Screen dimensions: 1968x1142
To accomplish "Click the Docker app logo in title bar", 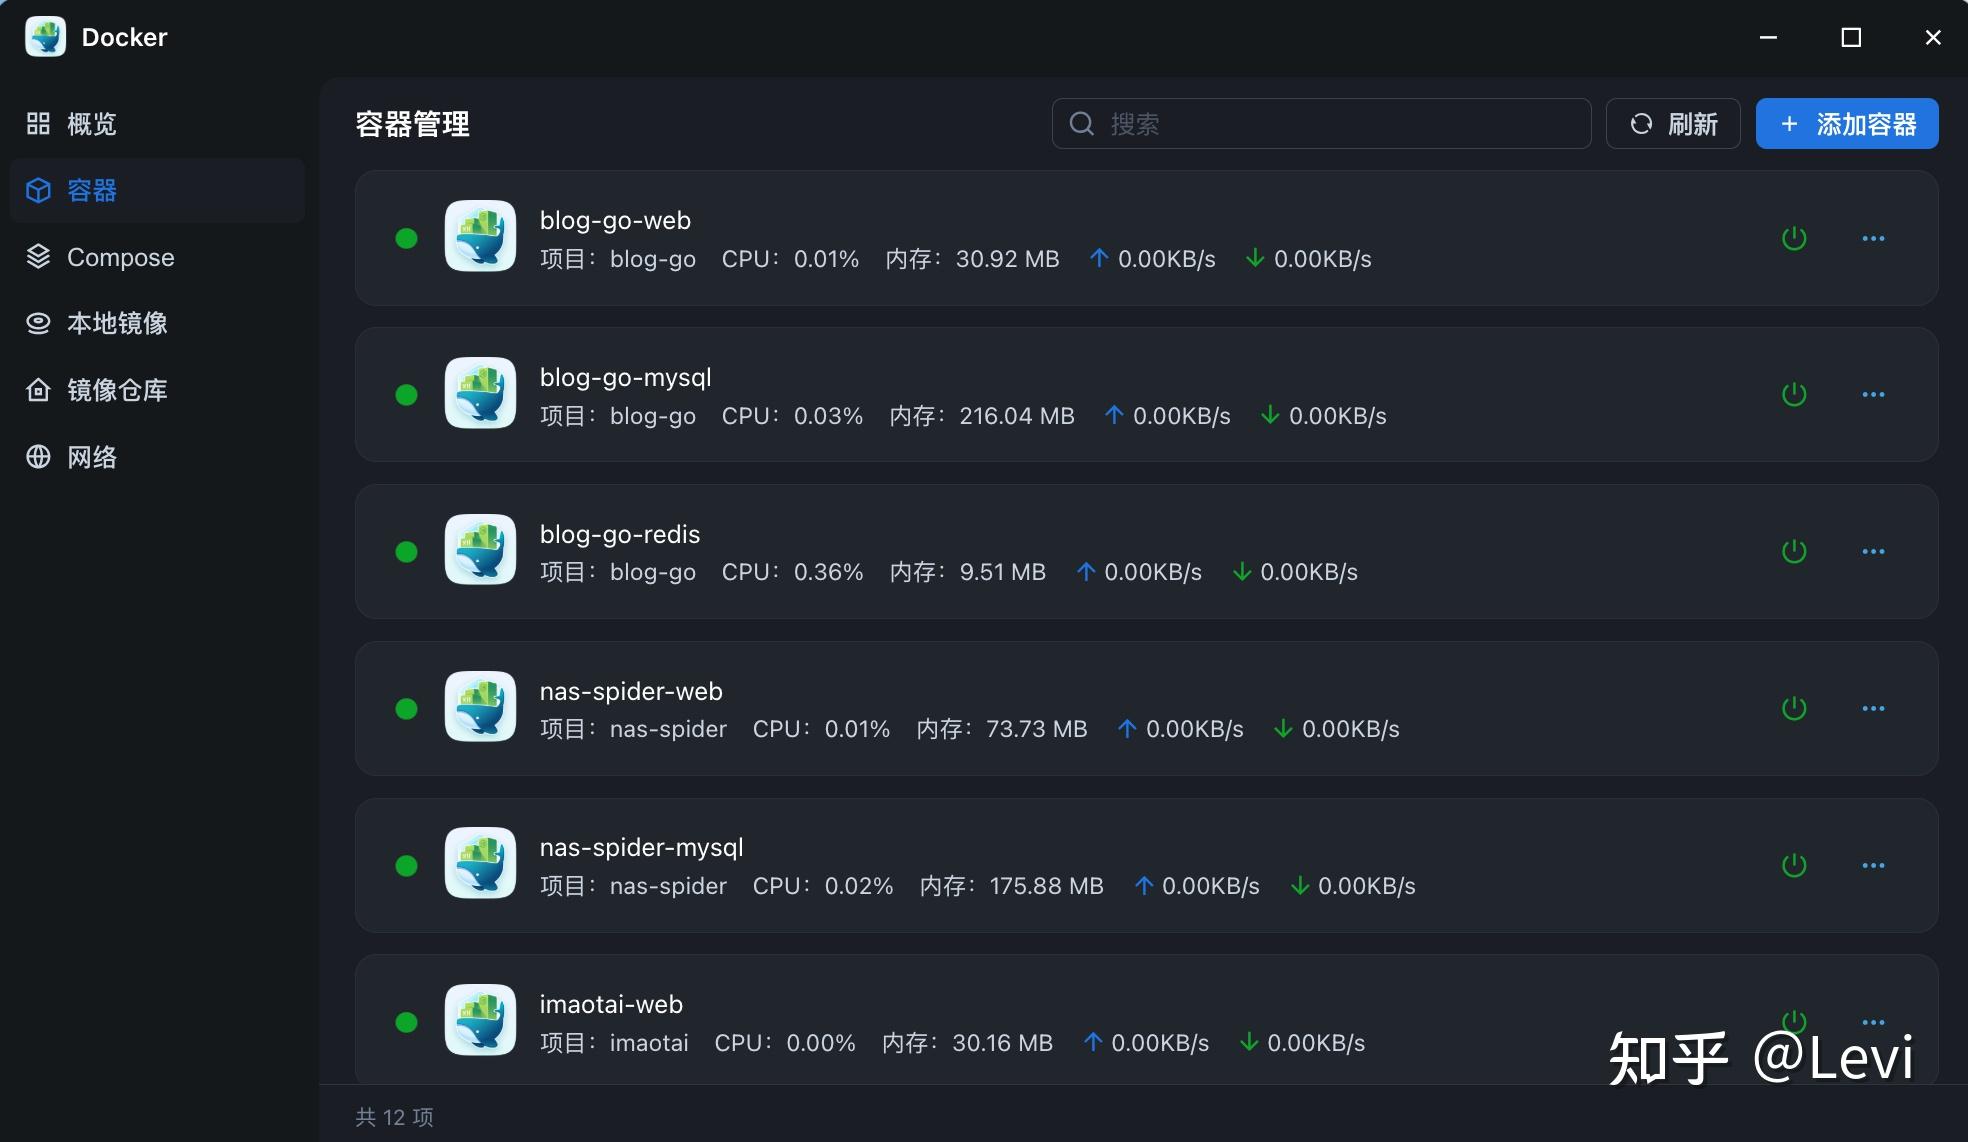I will [x=45, y=37].
